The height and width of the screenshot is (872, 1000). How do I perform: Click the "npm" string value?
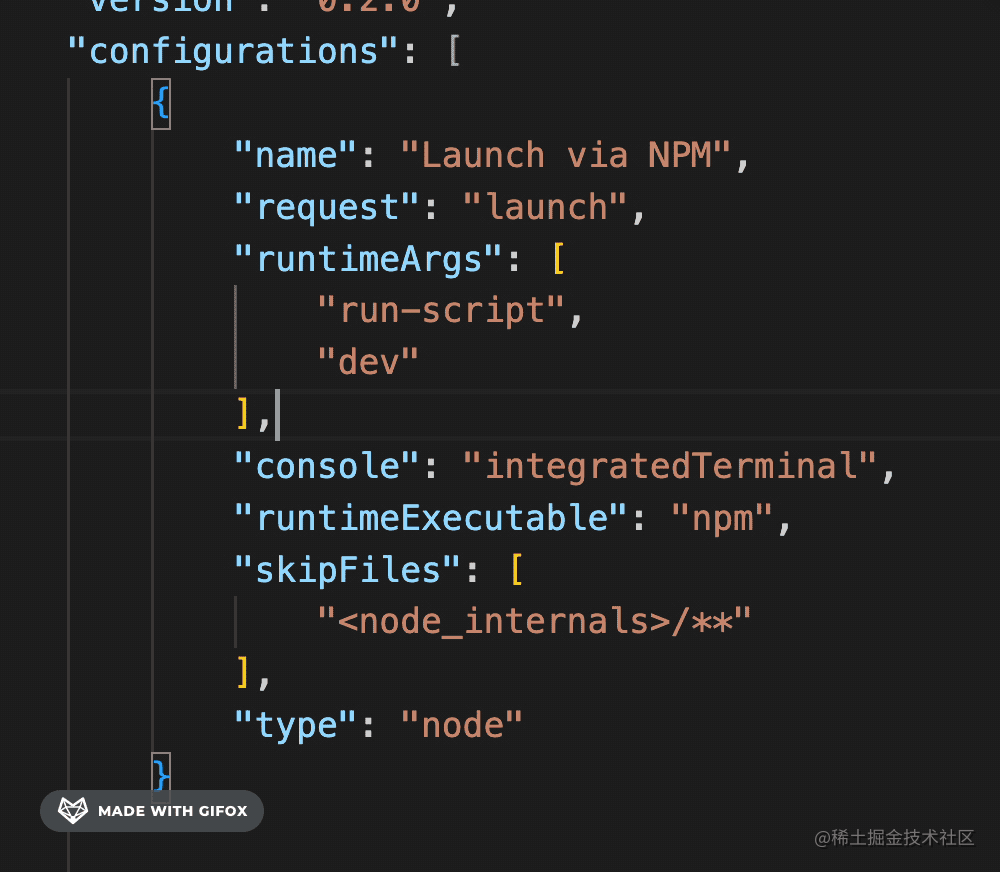722,518
